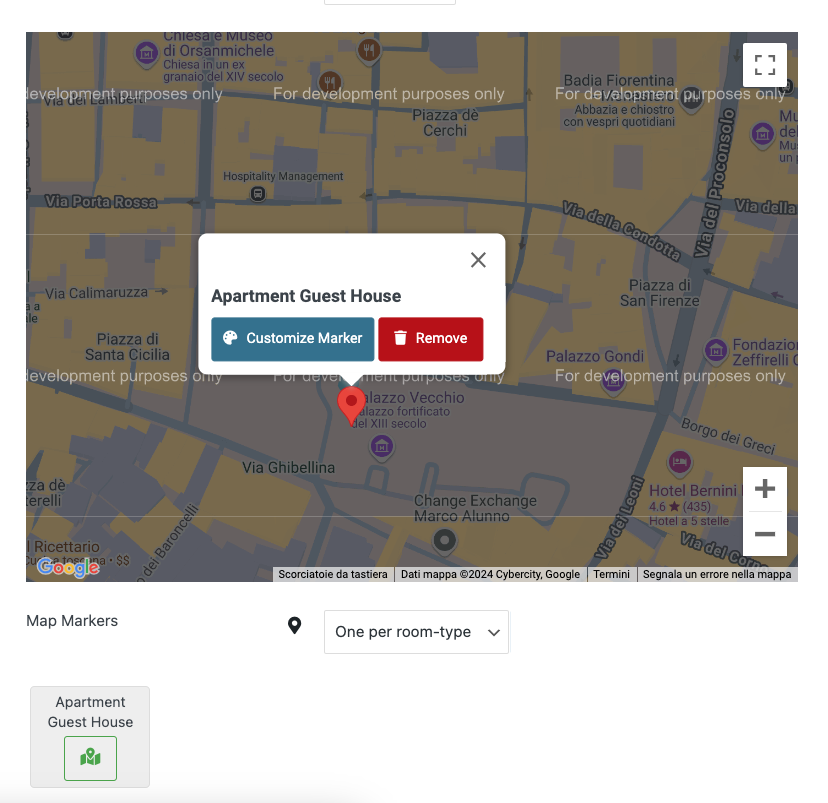This screenshot has width=828, height=803.
Task: Click the Customize Marker button
Action: pyautogui.click(x=293, y=339)
